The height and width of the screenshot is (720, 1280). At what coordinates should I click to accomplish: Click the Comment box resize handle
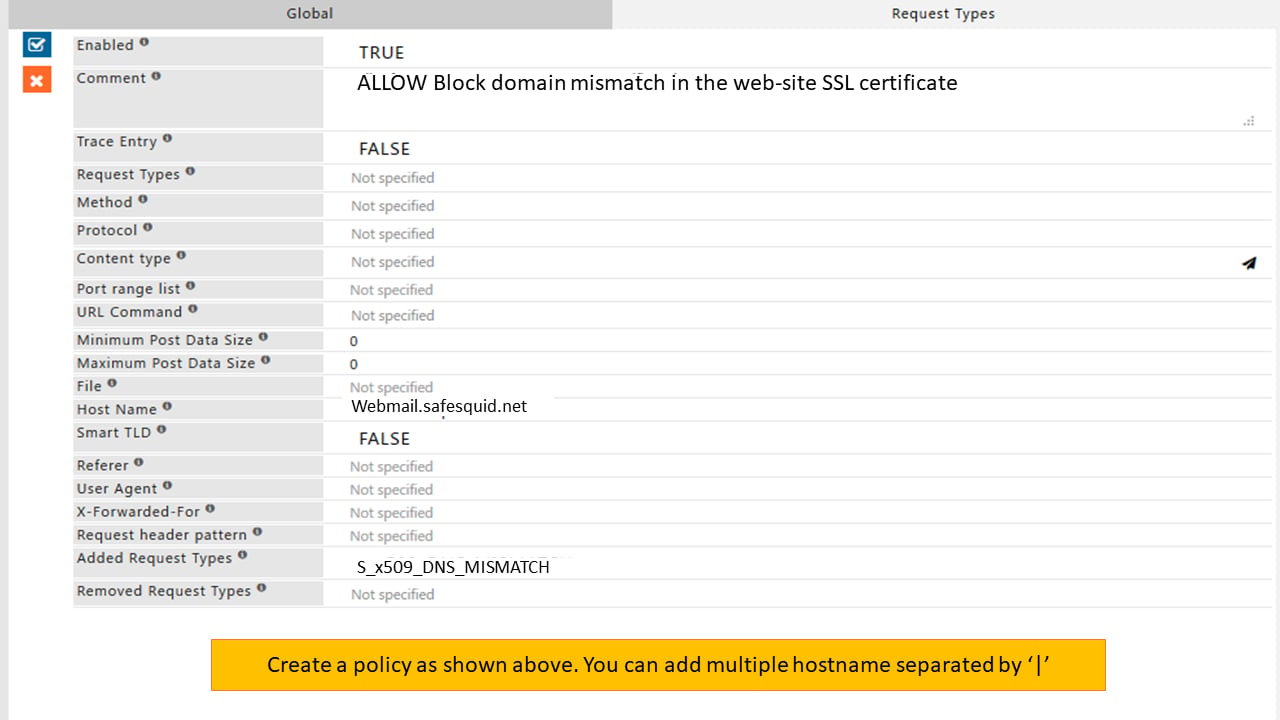point(1249,121)
